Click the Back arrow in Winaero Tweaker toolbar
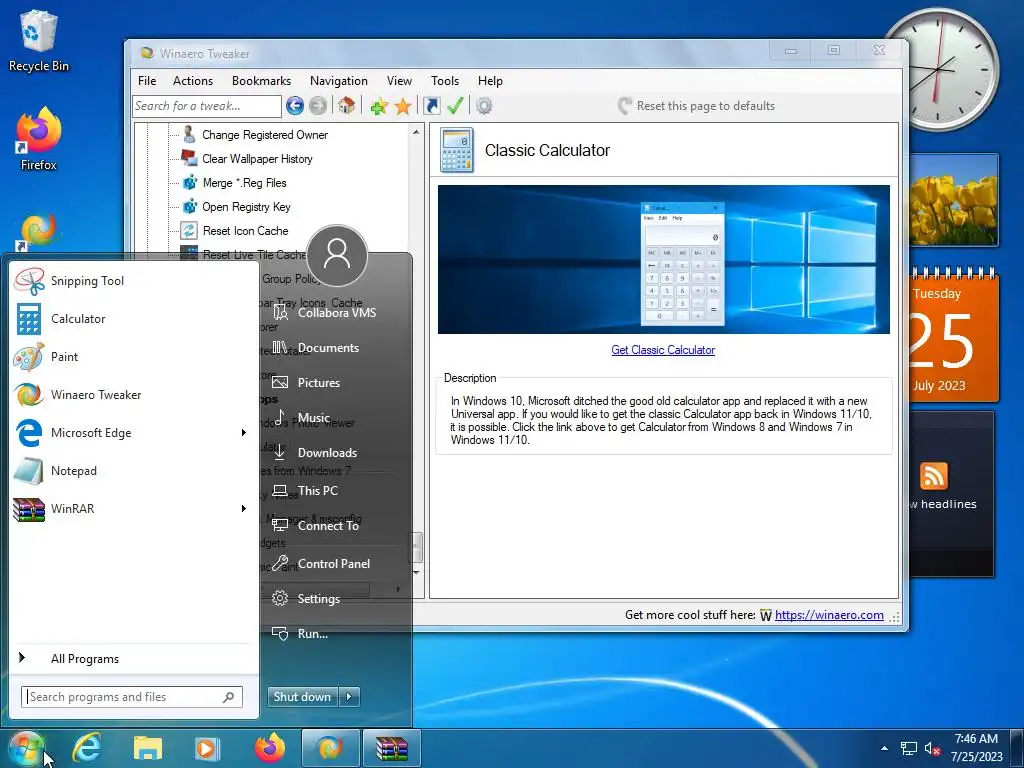1024x768 pixels. (x=295, y=105)
